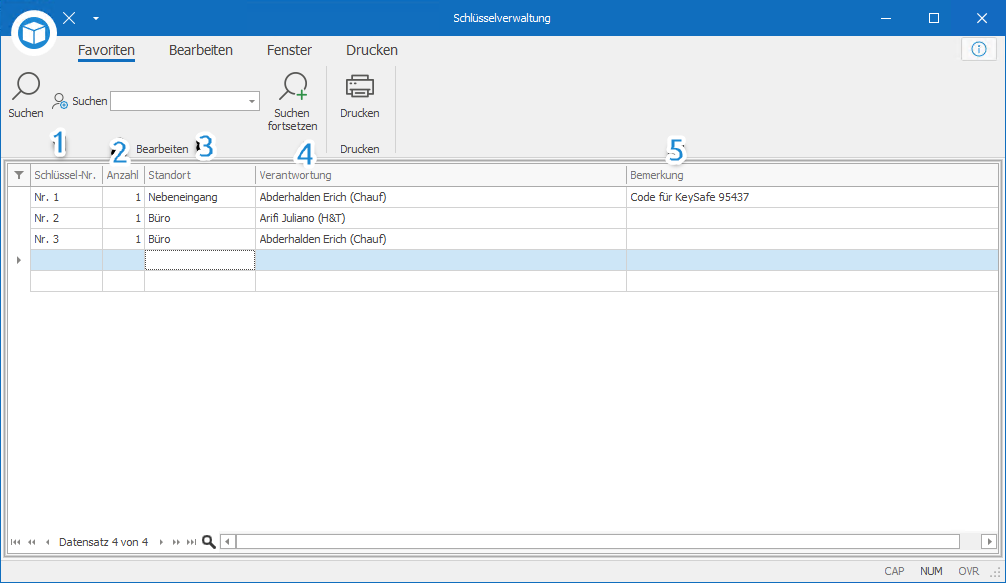Image resolution: width=1006 pixels, height=583 pixels.
Task: Select Abderhalden Erich cell in row Nr. 3
Action: click(441, 239)
